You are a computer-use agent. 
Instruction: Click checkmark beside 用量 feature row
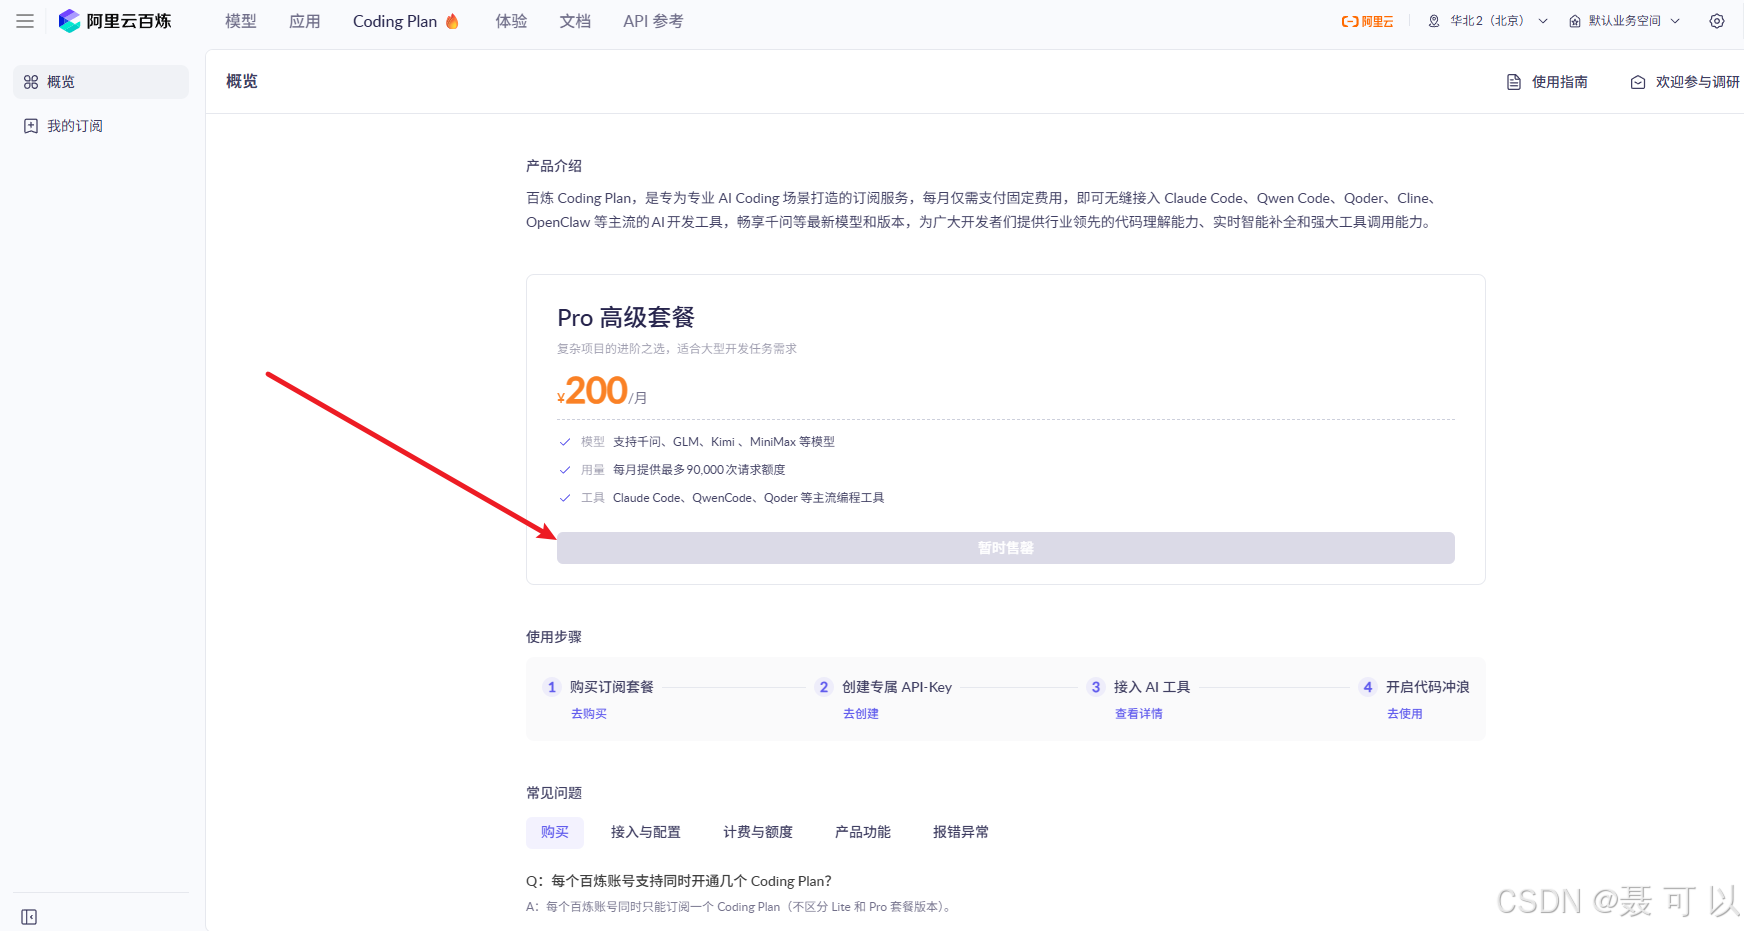[565, 470]
